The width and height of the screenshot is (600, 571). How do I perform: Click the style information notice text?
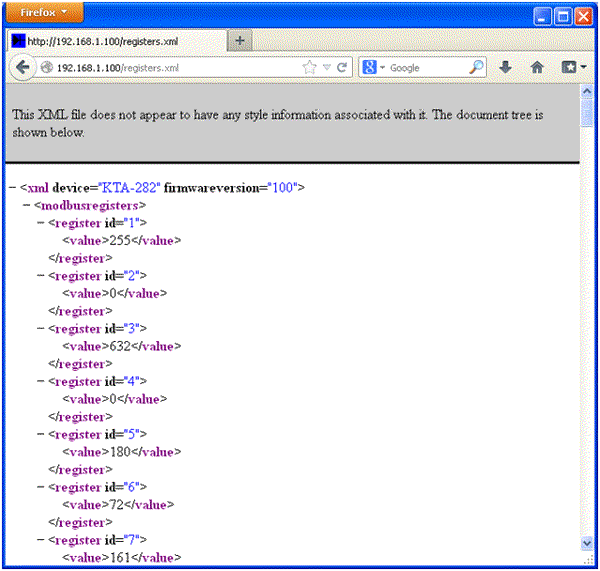point(277,123)
